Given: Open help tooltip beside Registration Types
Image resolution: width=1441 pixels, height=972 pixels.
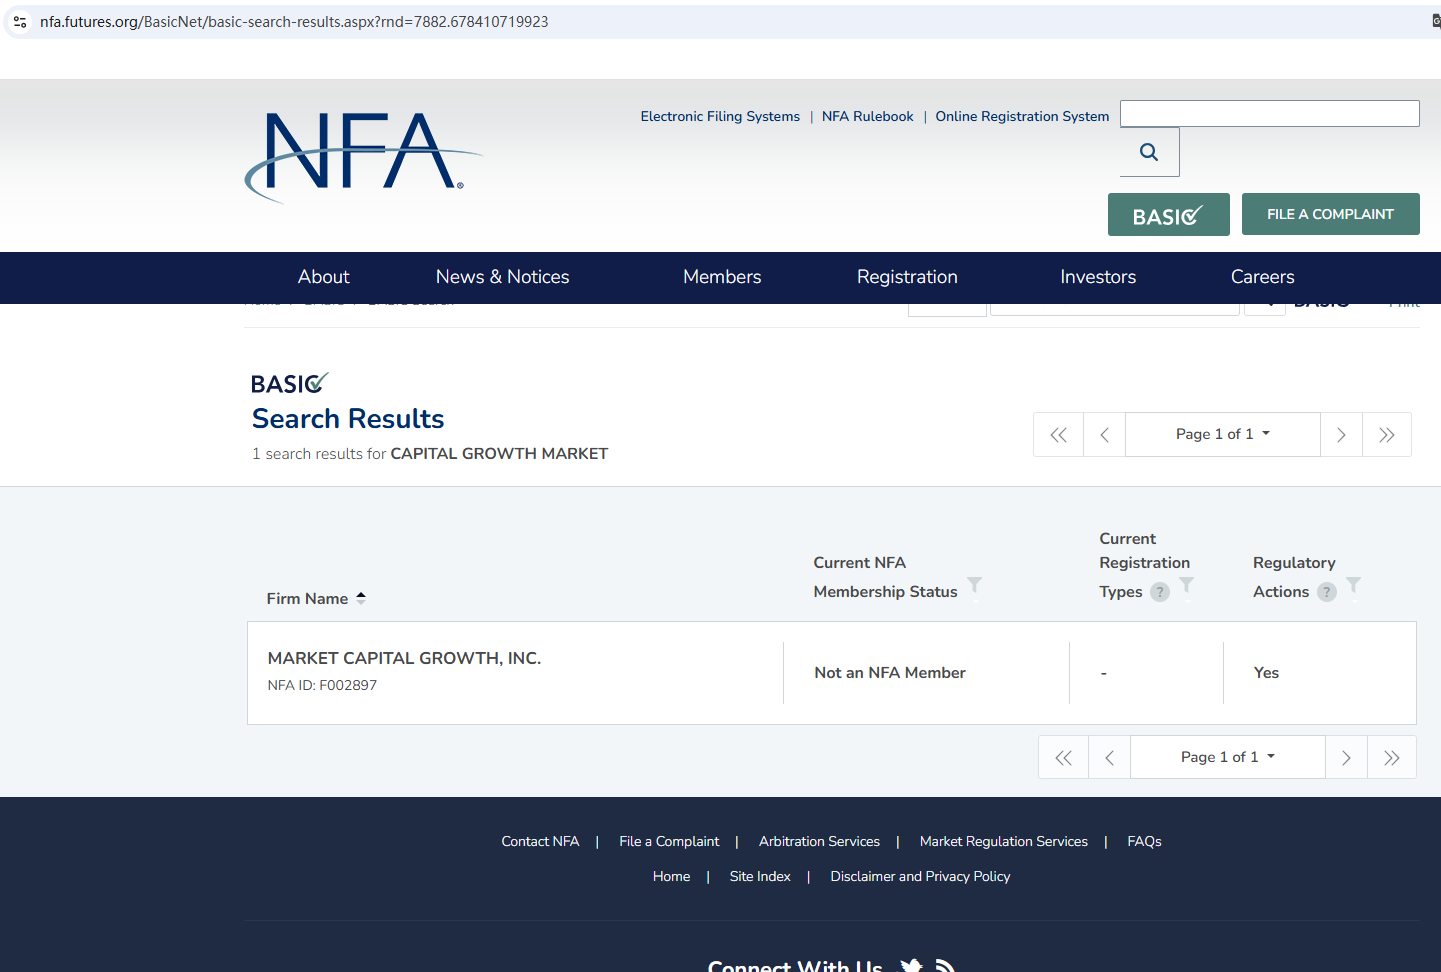Looking at the screenshot, I should coord(1160,592).
